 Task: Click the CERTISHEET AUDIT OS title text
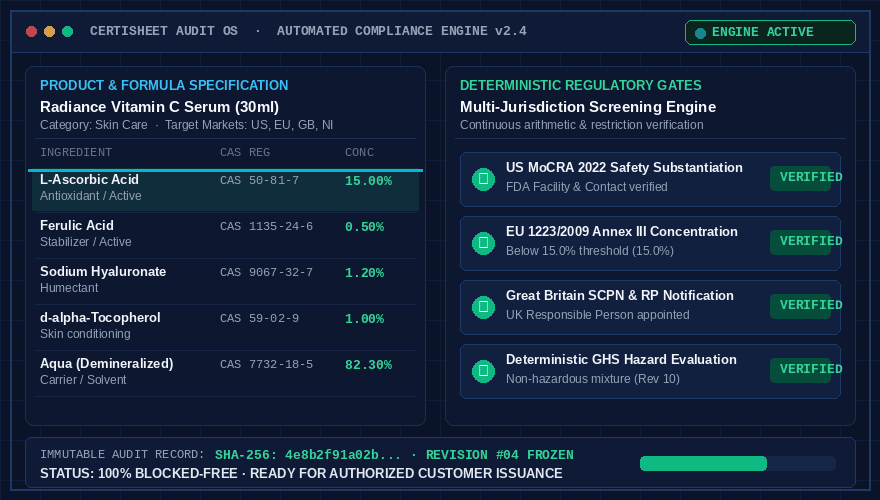164,31
